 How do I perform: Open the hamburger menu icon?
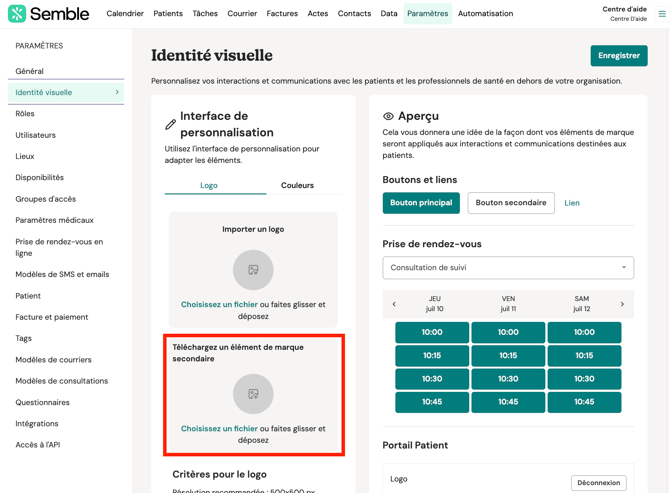[661, 14]
